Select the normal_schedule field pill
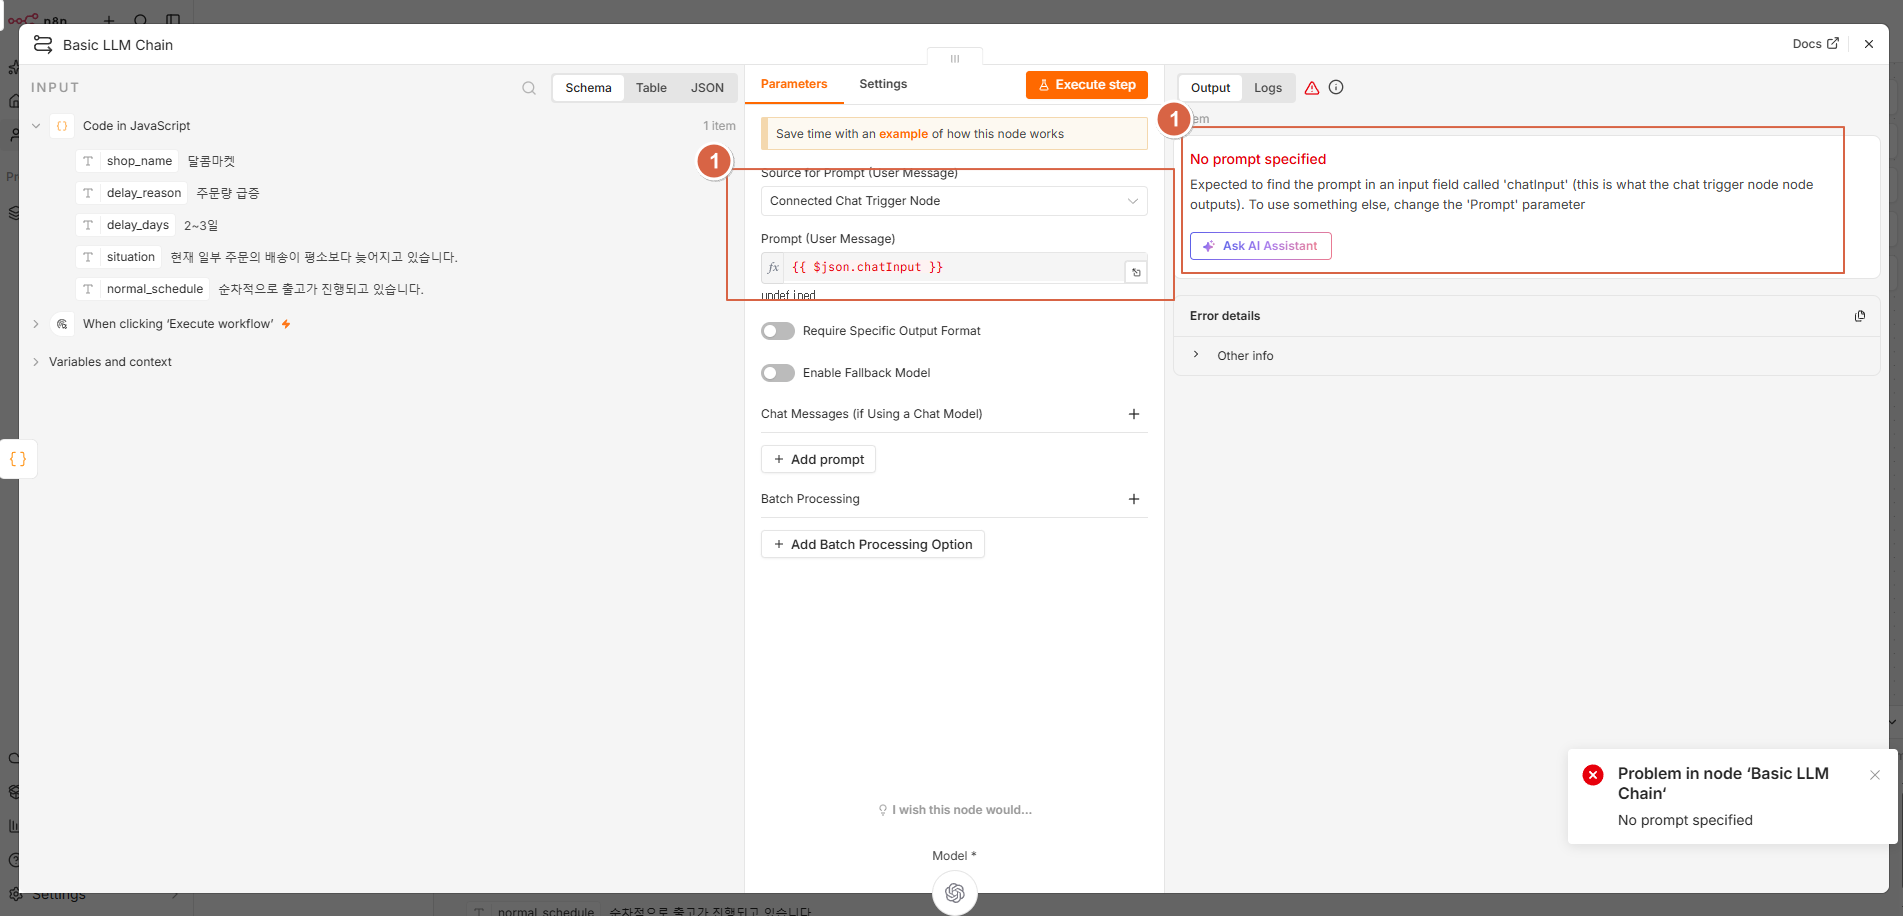The image size is (1903, 916). point(143,289)
